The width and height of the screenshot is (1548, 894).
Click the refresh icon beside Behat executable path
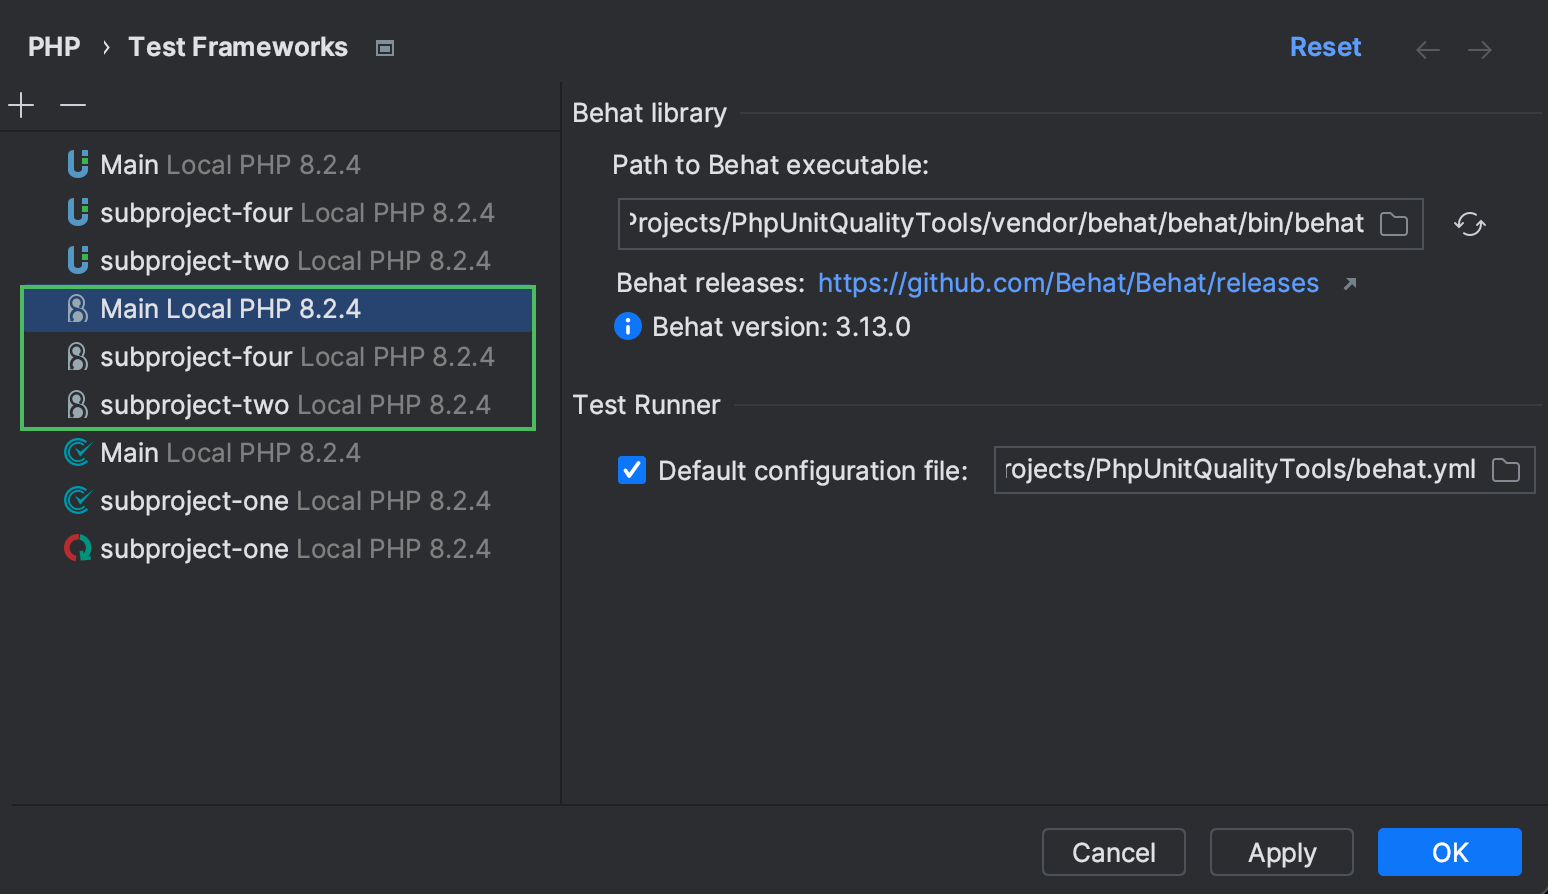[1469, 224]
